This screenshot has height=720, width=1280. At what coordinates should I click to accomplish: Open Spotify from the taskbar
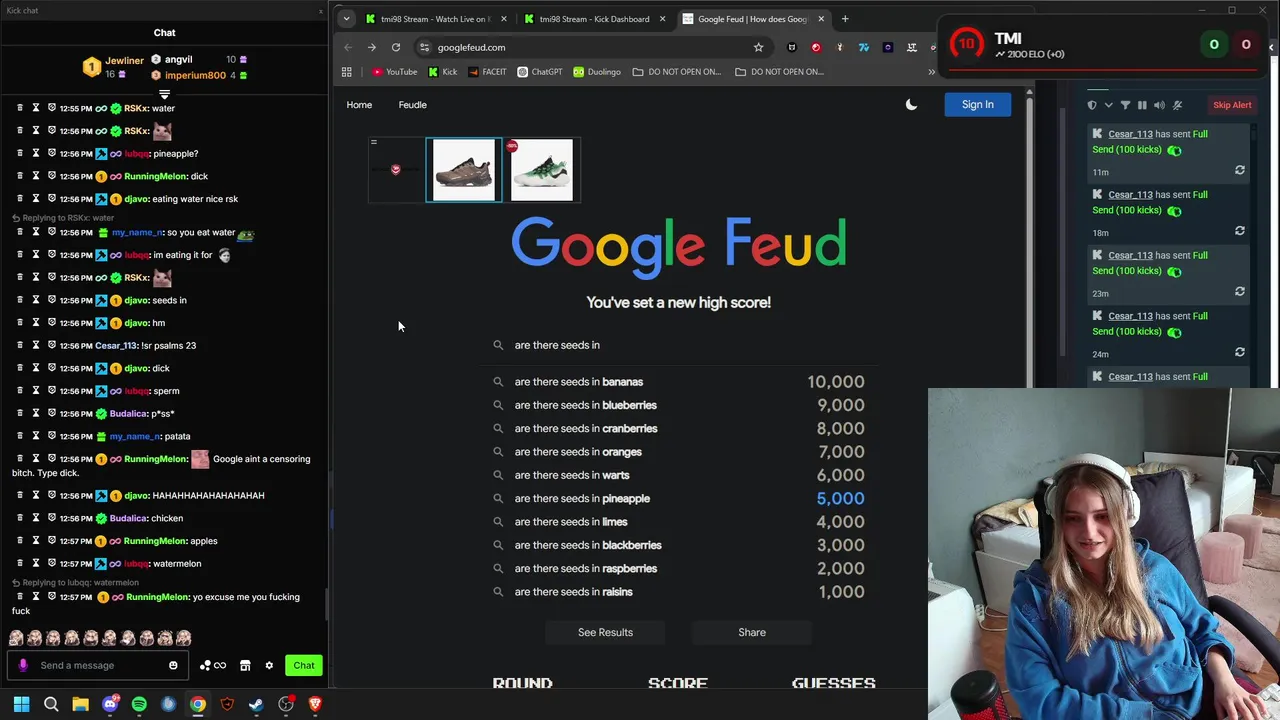[x=139, y=704]
